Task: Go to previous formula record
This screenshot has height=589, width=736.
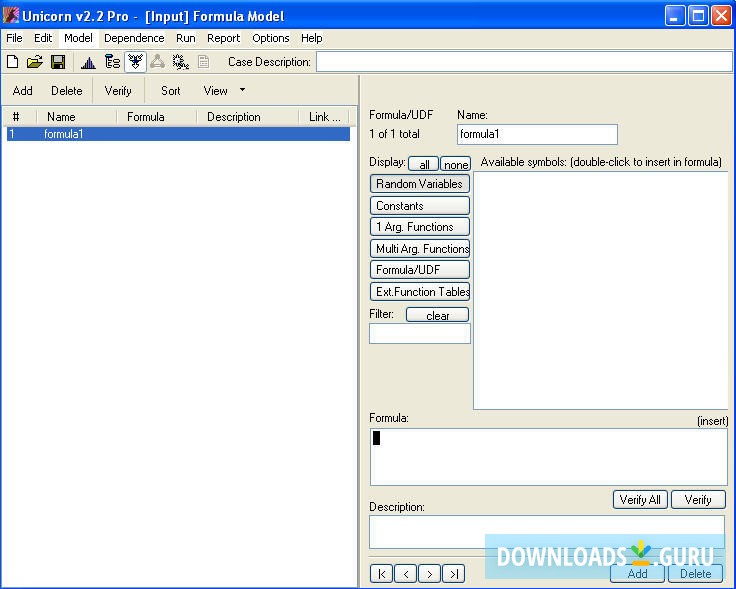Action: coord(406,574)
